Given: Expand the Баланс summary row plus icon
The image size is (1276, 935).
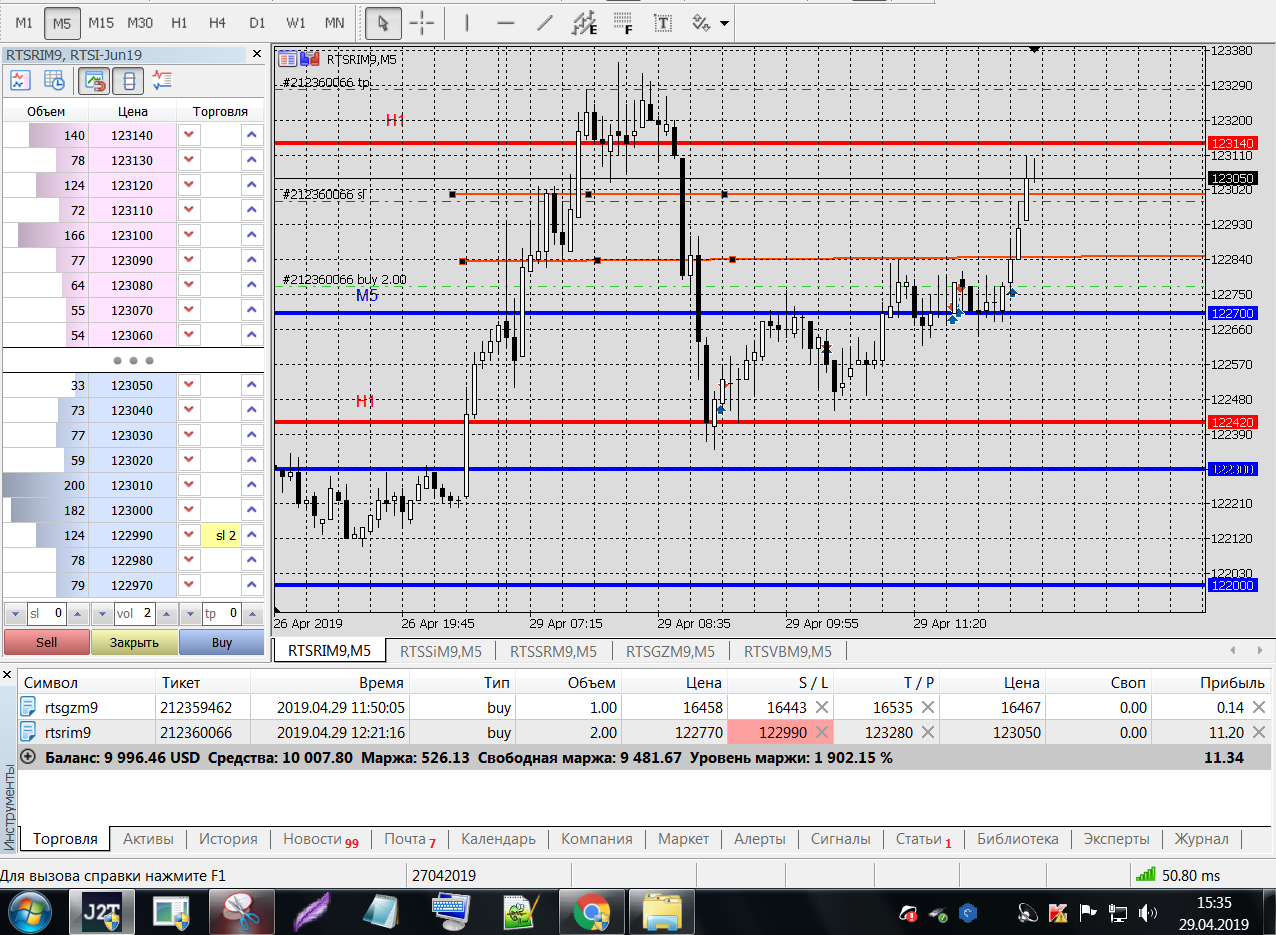Looking at the screenshot, I should (x=27, y=757).
